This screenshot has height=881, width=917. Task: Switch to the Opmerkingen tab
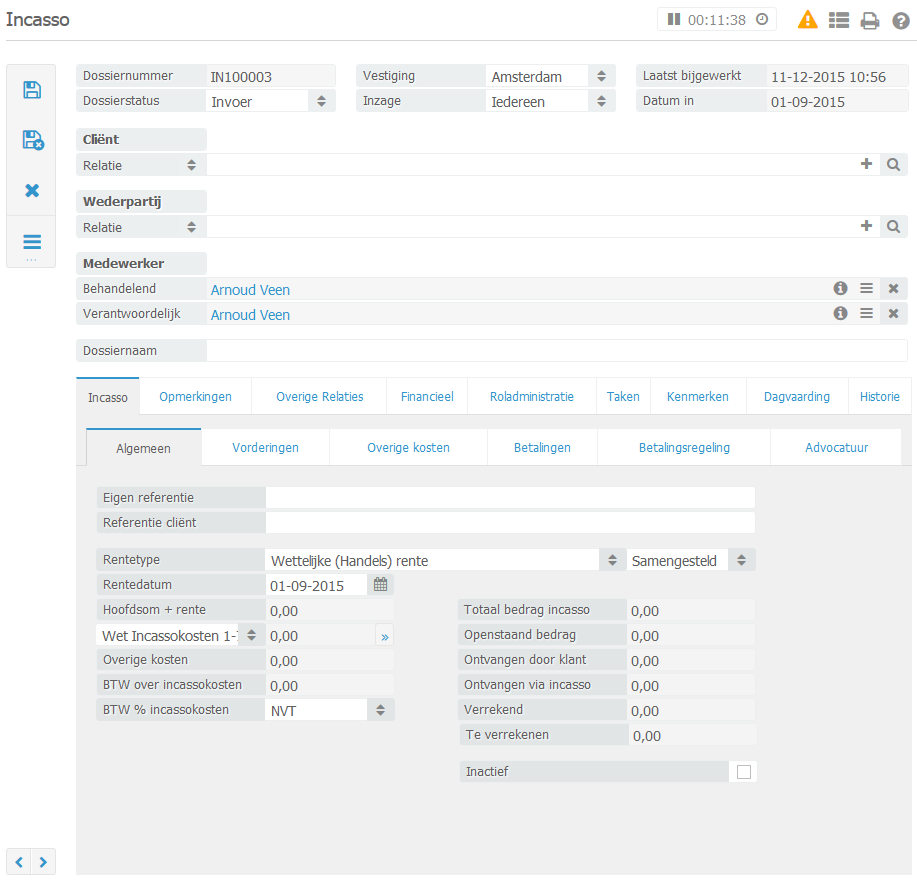pos(195,397)
